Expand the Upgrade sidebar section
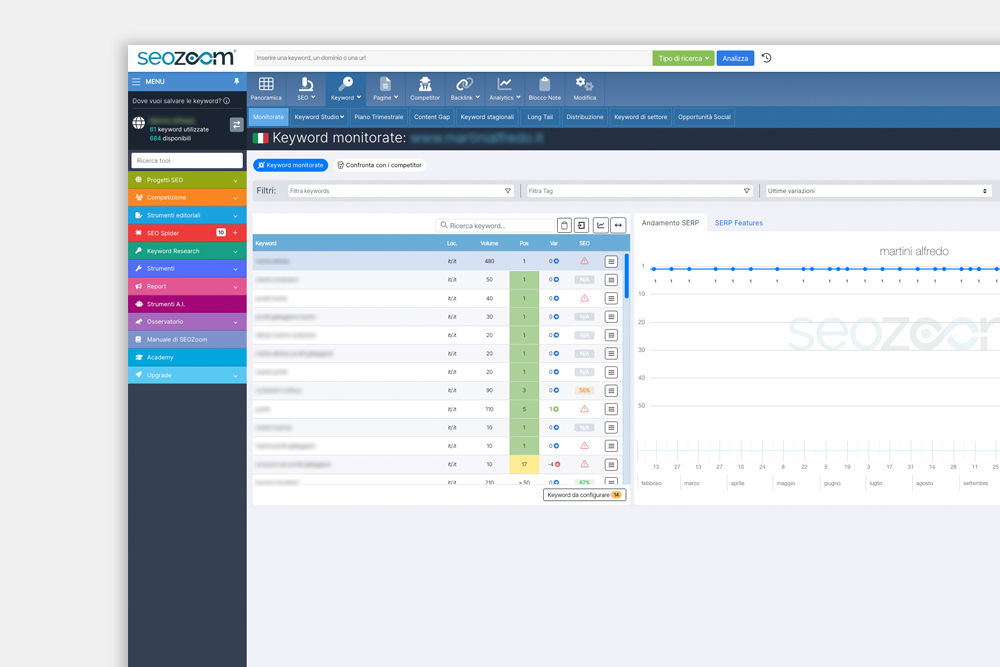Image resolution: width=1000 pixels, height=667 pixels. pyautogui.click(x=187, y=375)
